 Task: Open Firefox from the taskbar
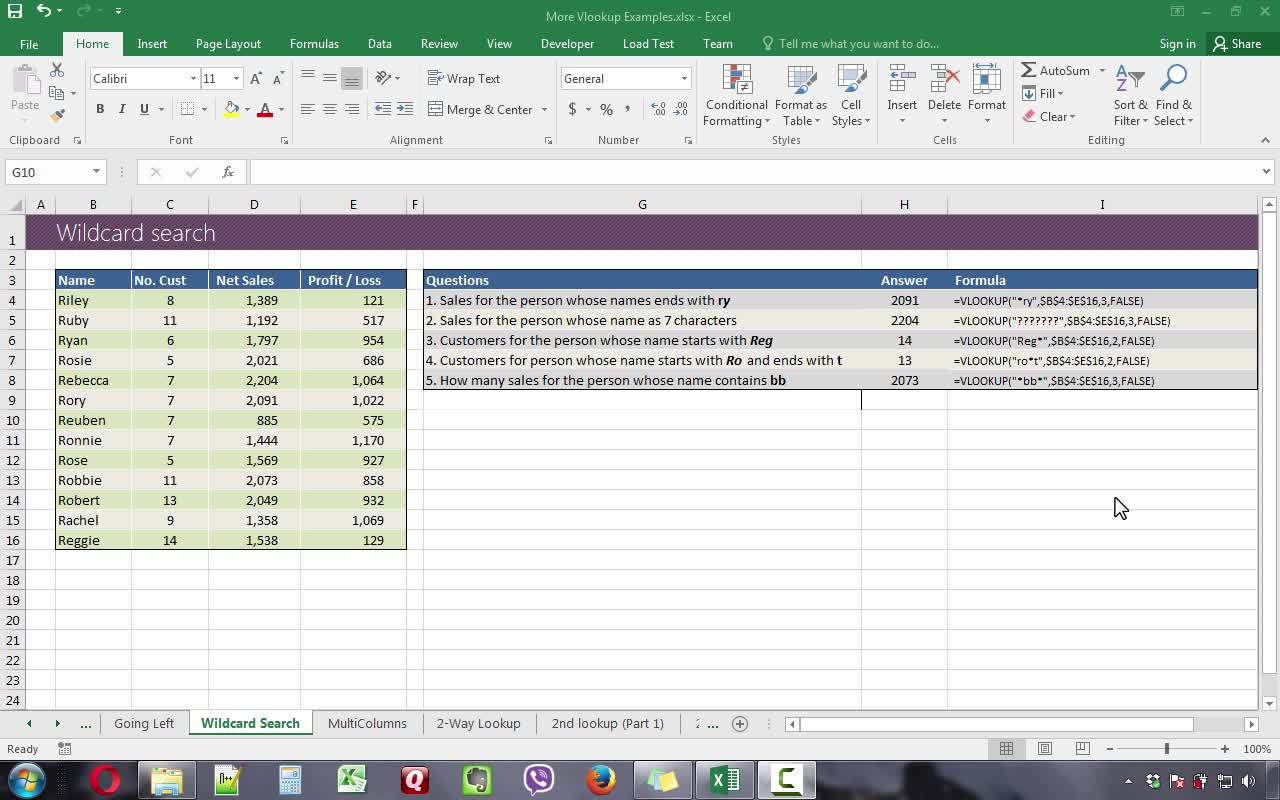[601, 779]
